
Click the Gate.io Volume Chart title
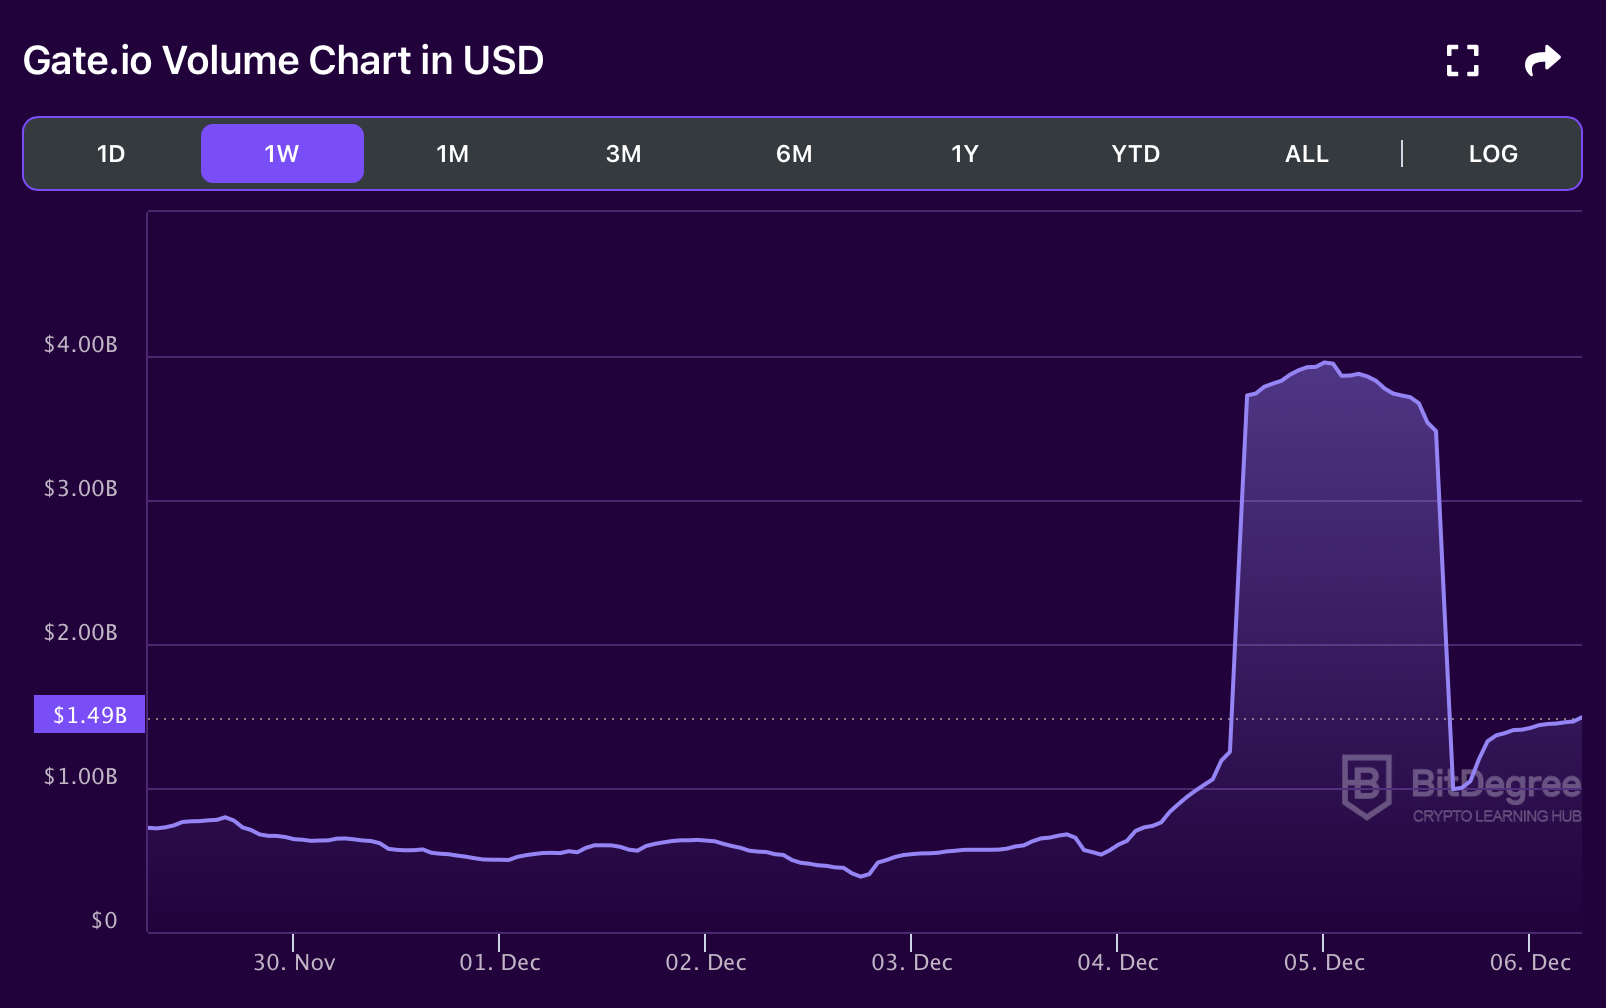tap(283, 61)
